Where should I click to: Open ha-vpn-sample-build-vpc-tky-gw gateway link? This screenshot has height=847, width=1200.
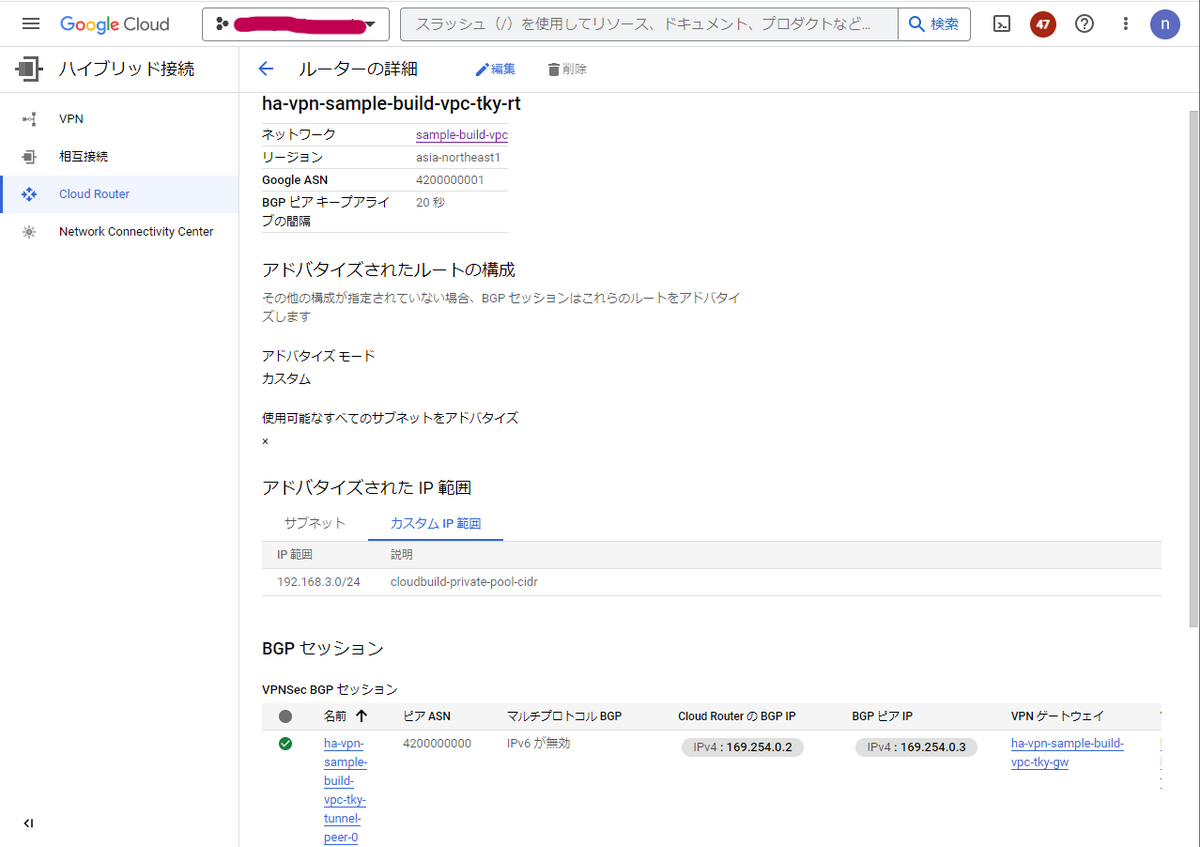1067,753
